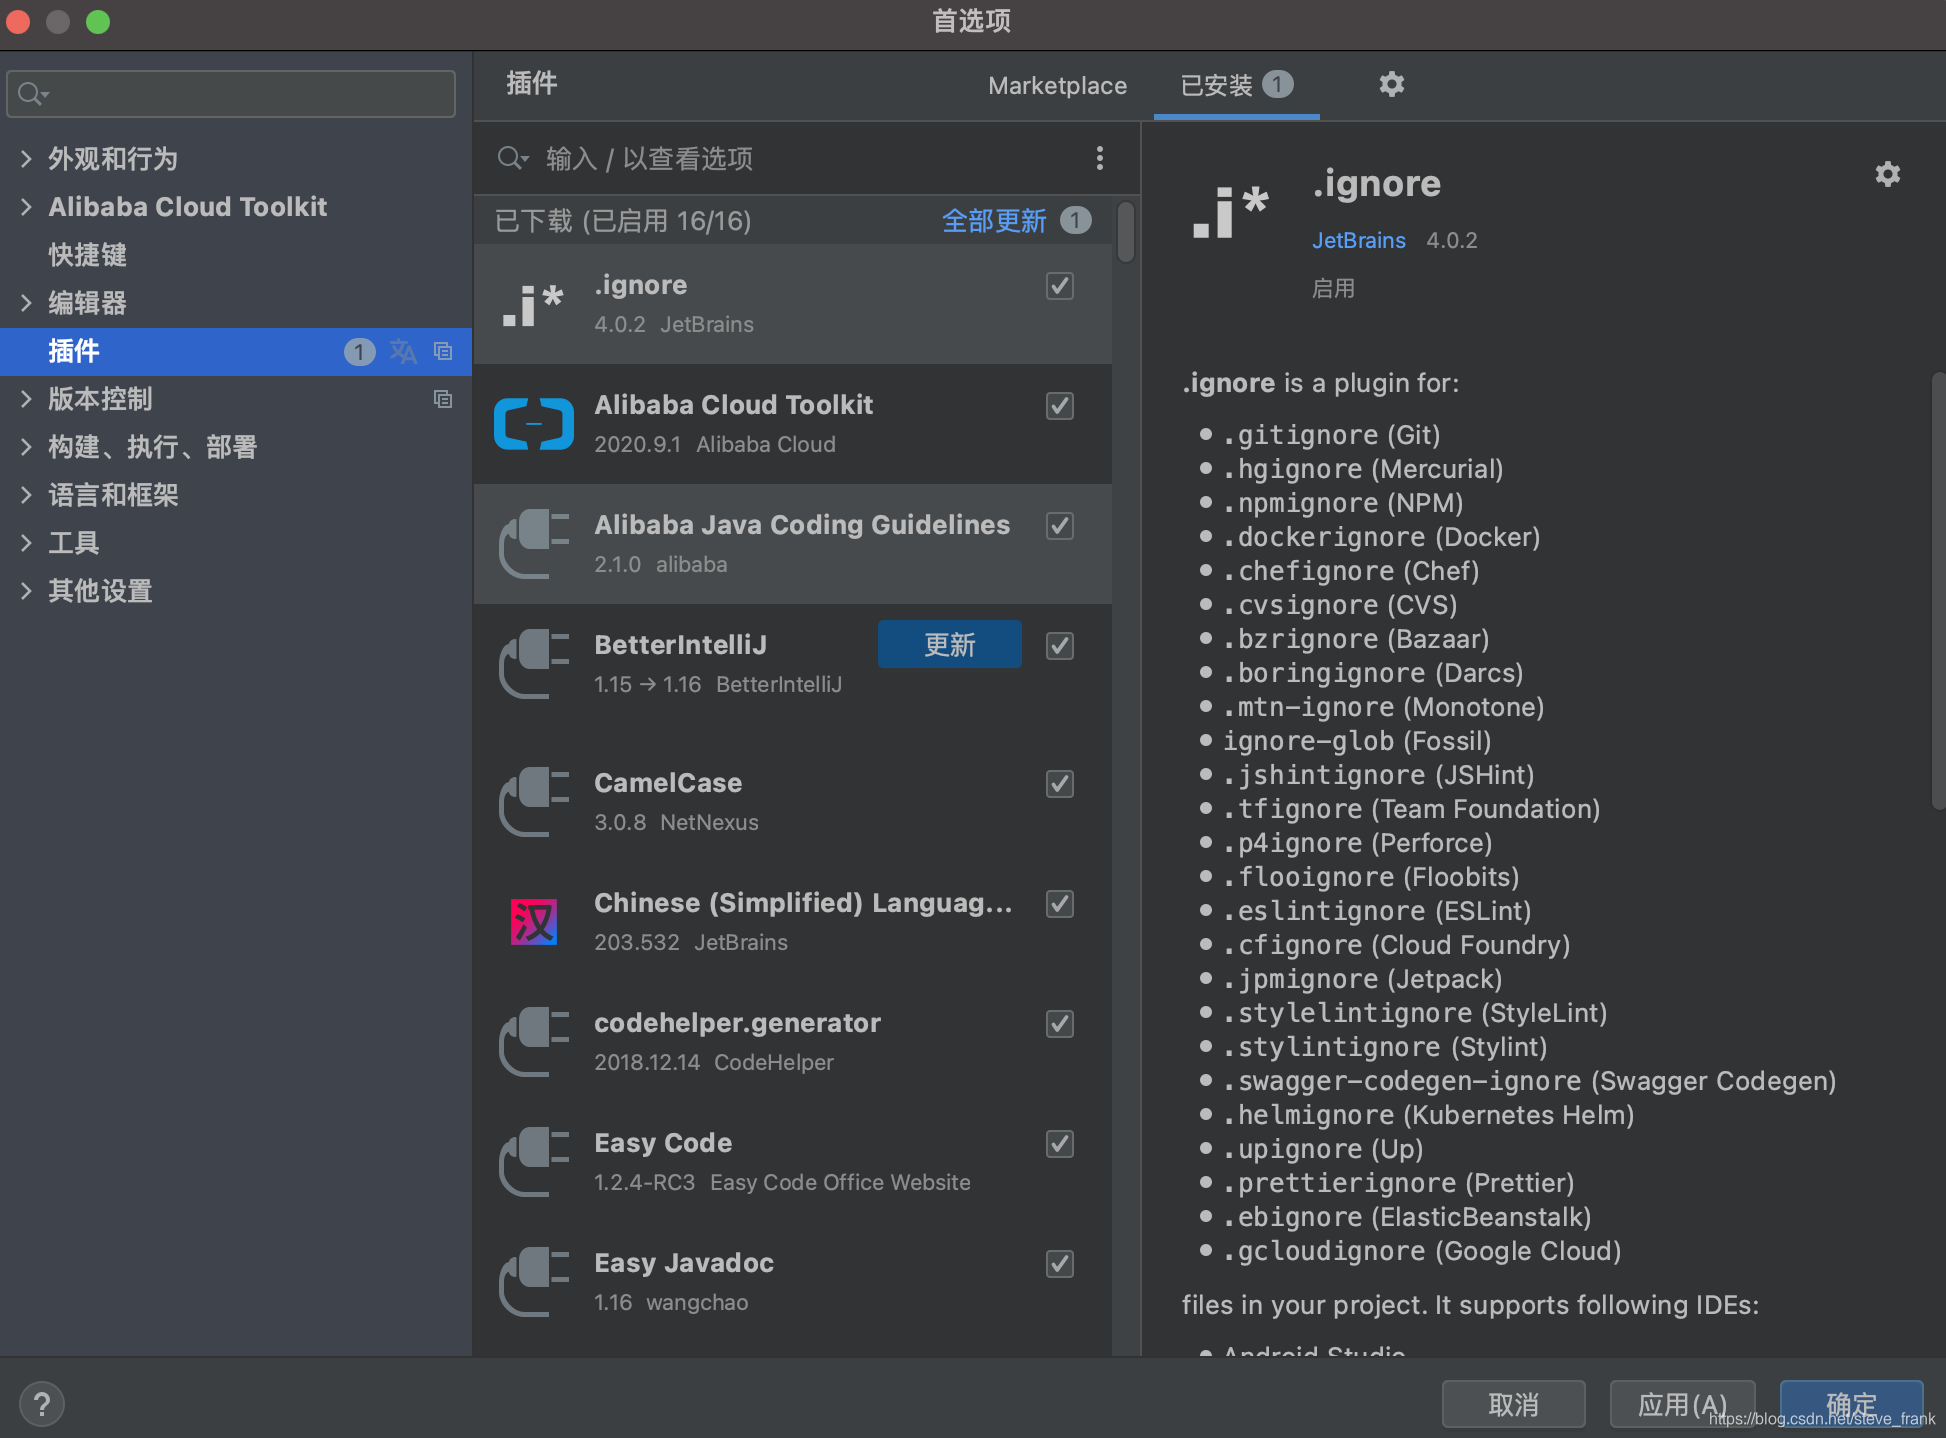Click 已下载 (已启用 16/16) header
Screen dimensions: 1946x1438
click(623, 220)
